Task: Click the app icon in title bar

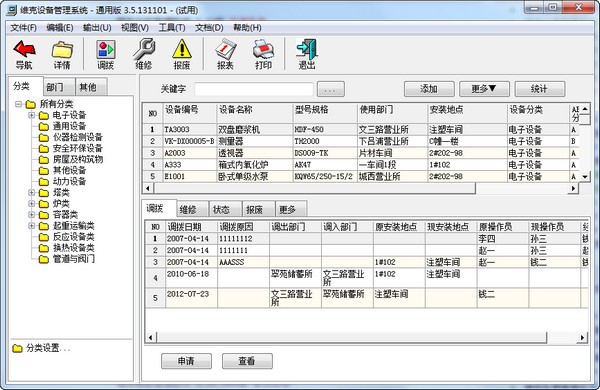Action: [12, 10]
